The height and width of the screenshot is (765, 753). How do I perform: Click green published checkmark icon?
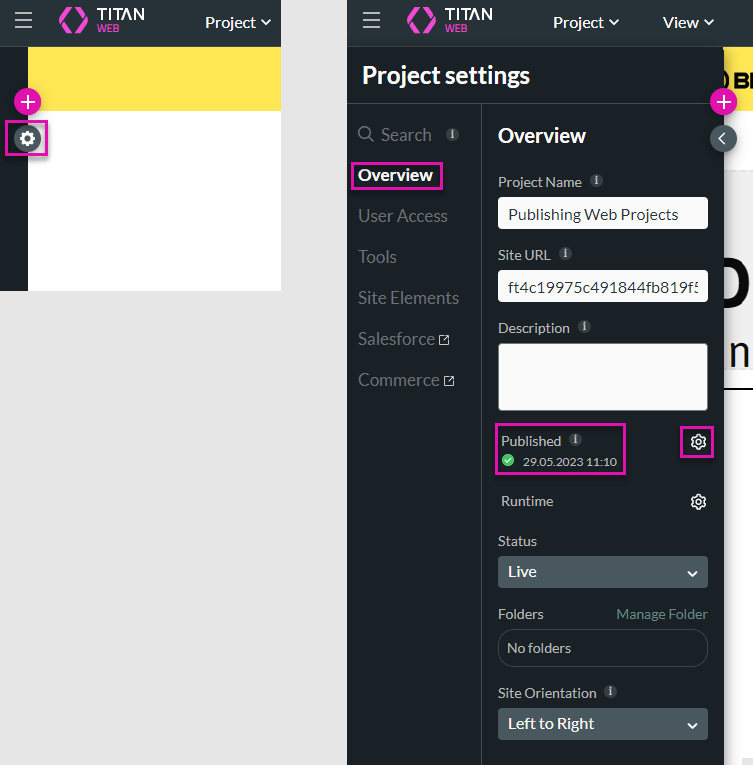point(508,460)
